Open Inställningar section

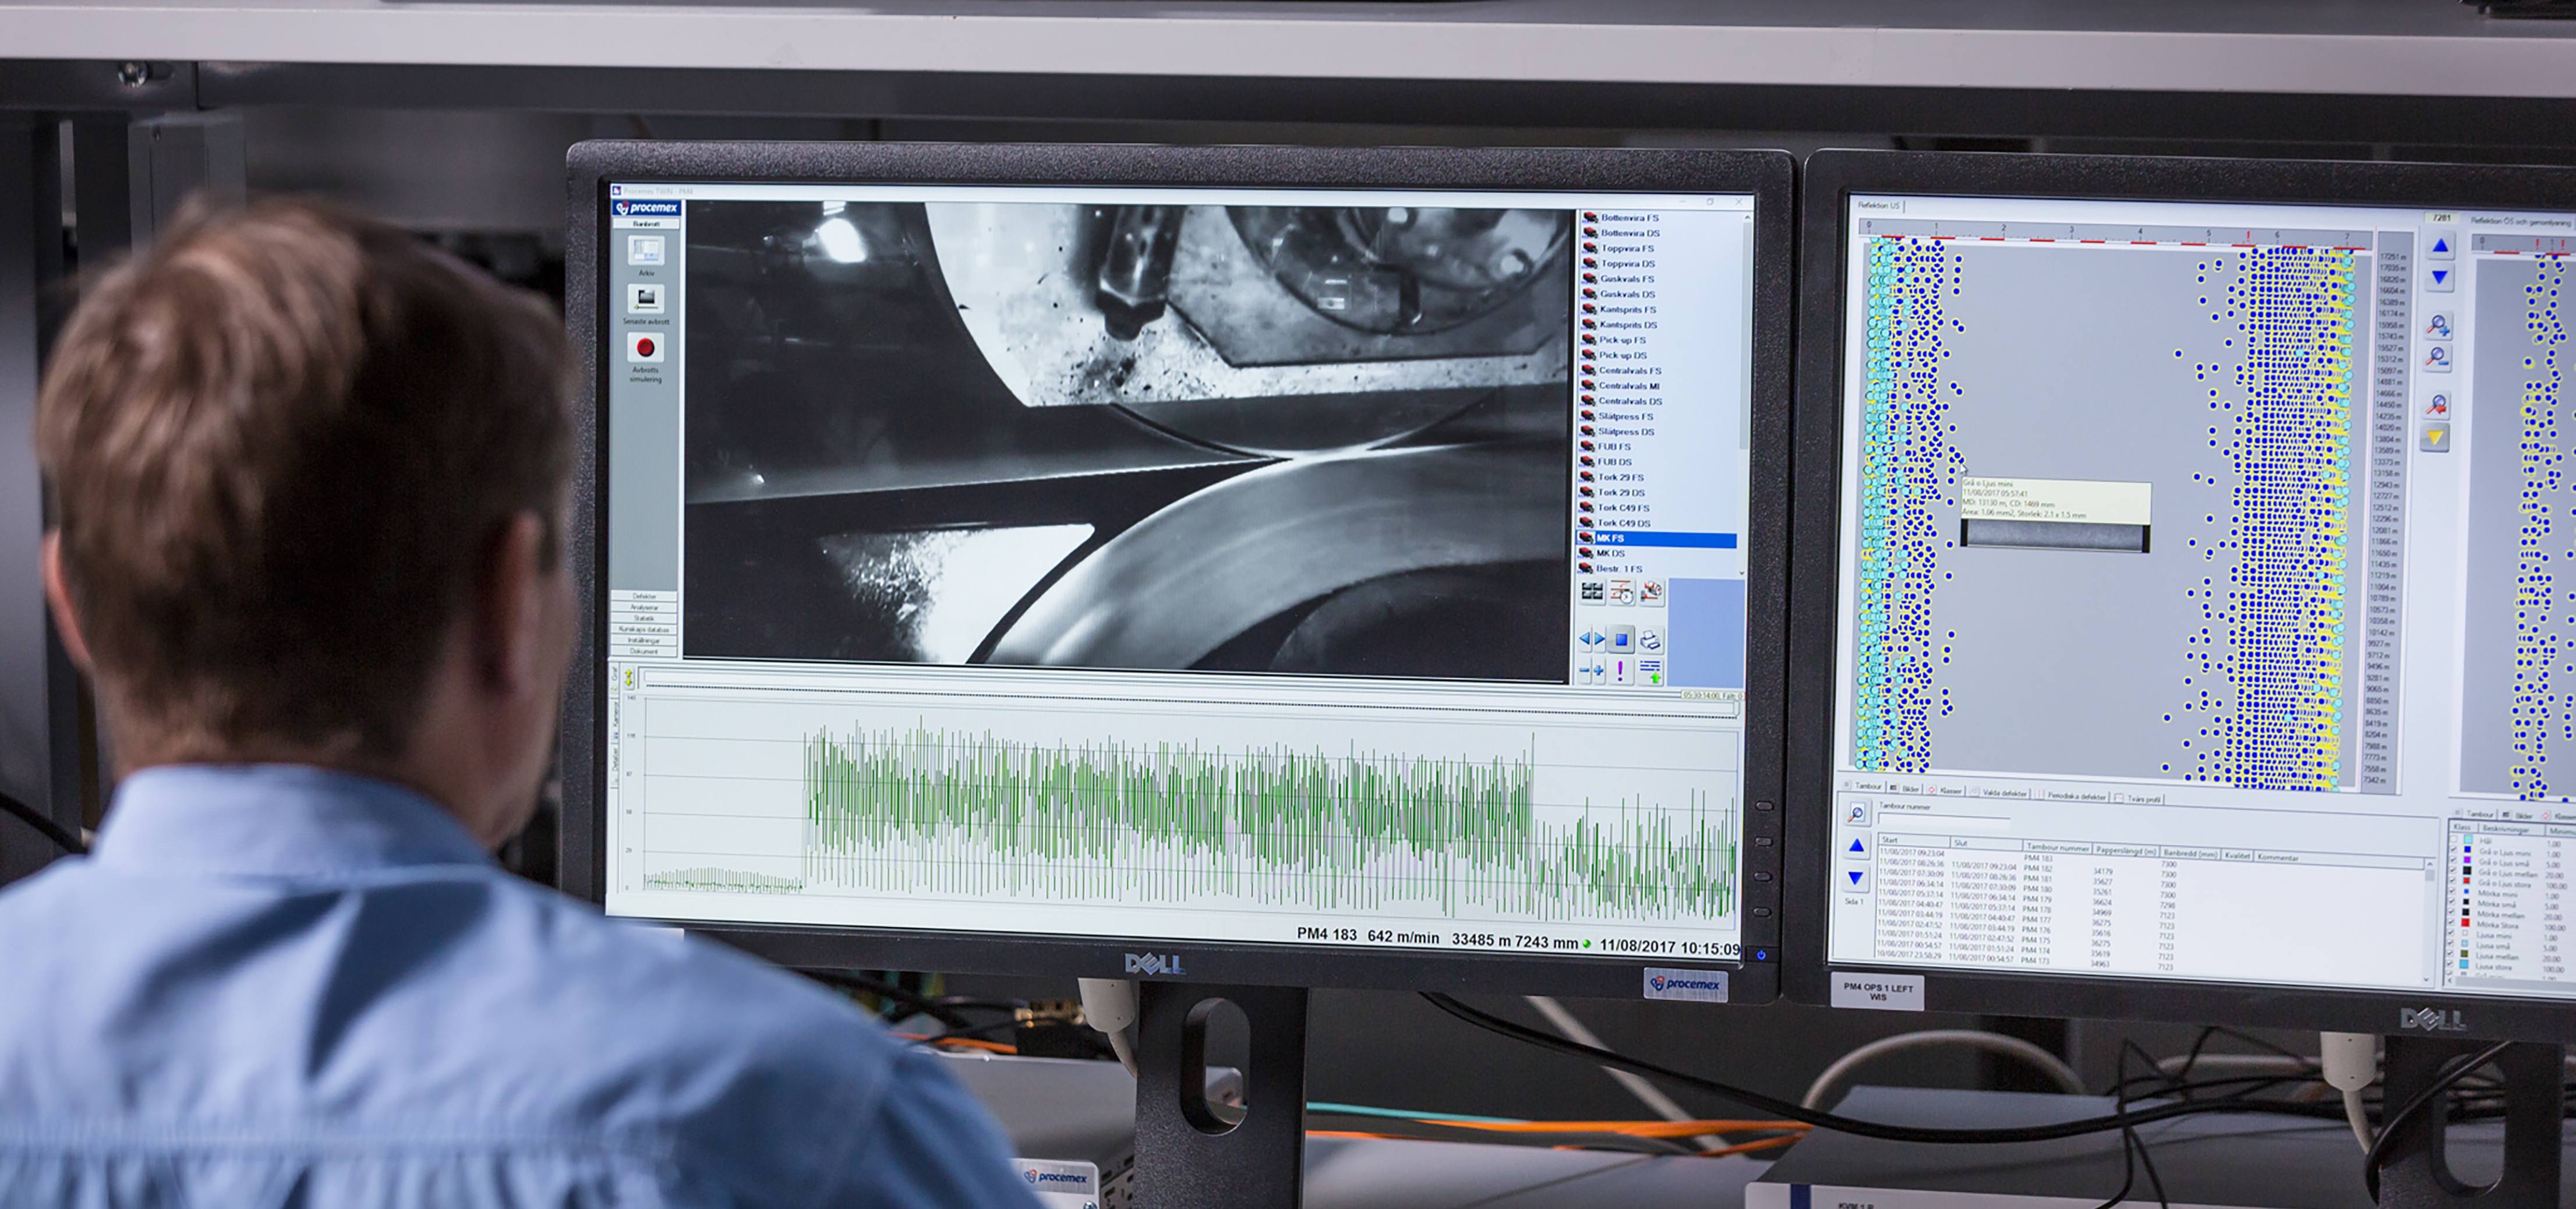click(644, 640)
